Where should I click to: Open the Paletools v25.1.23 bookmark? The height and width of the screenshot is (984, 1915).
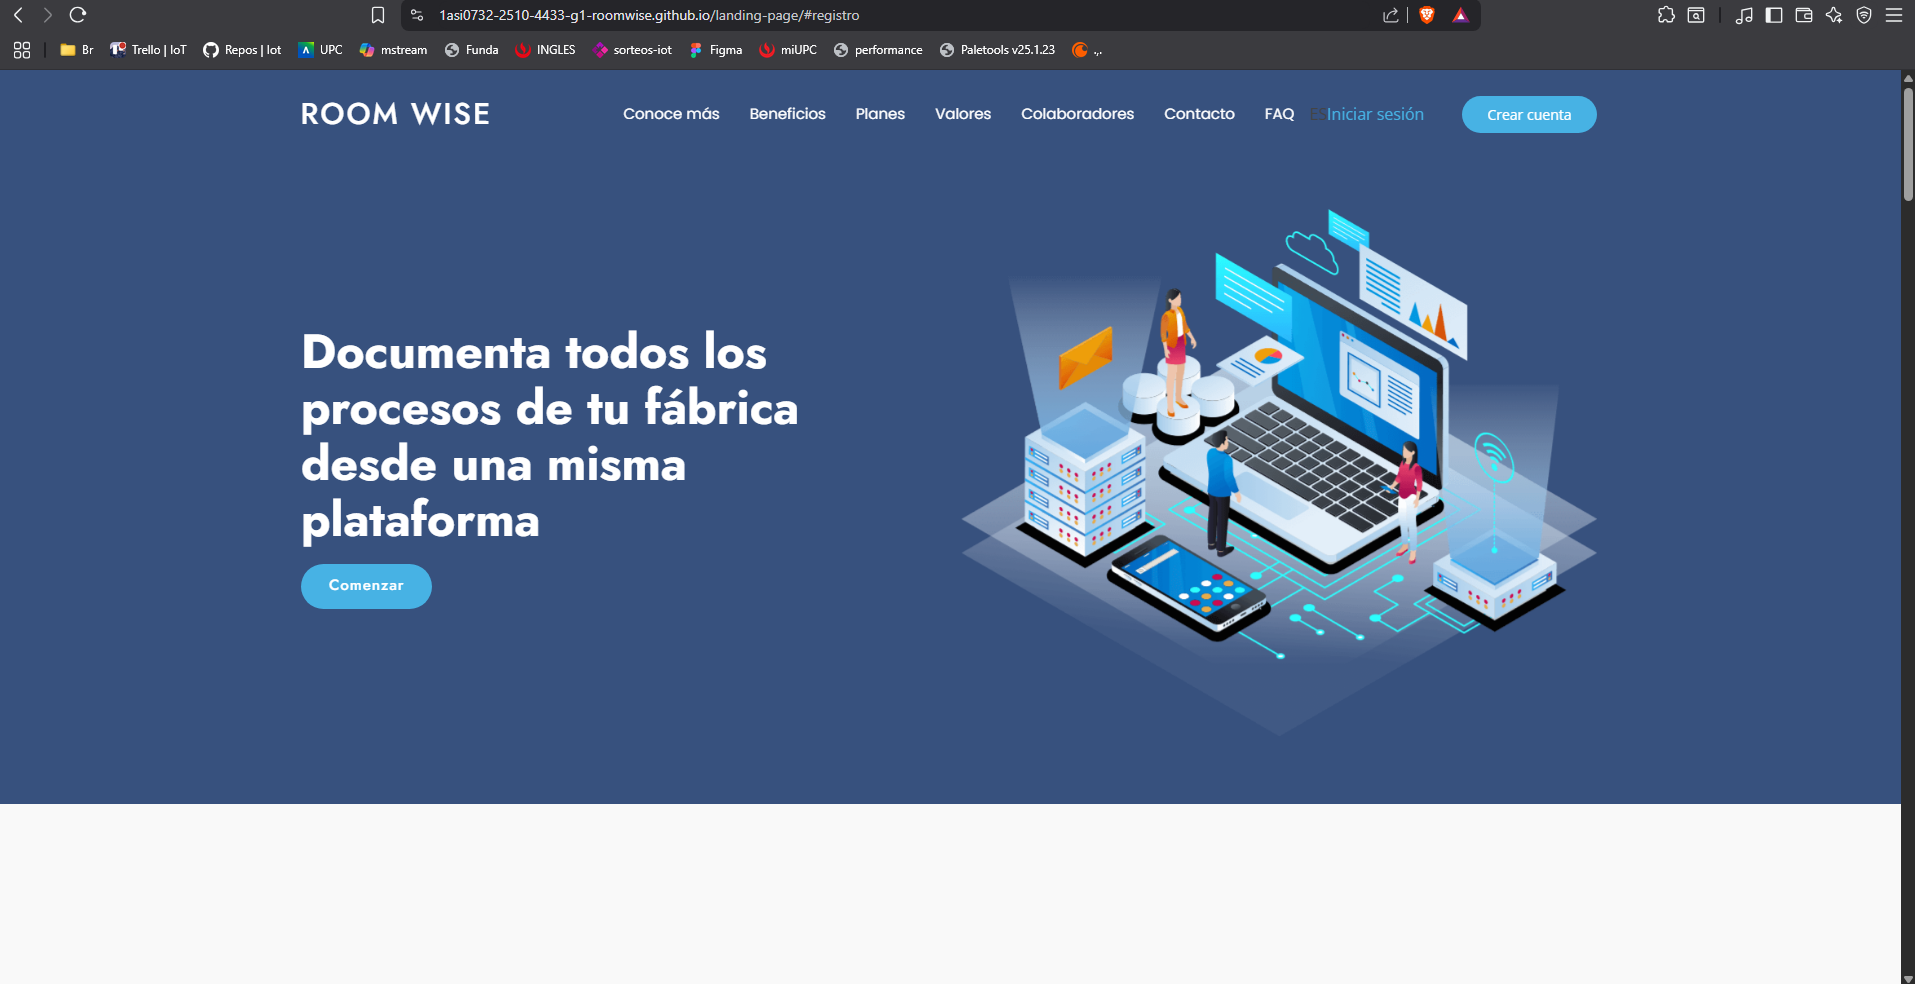[x=997, y=50]
